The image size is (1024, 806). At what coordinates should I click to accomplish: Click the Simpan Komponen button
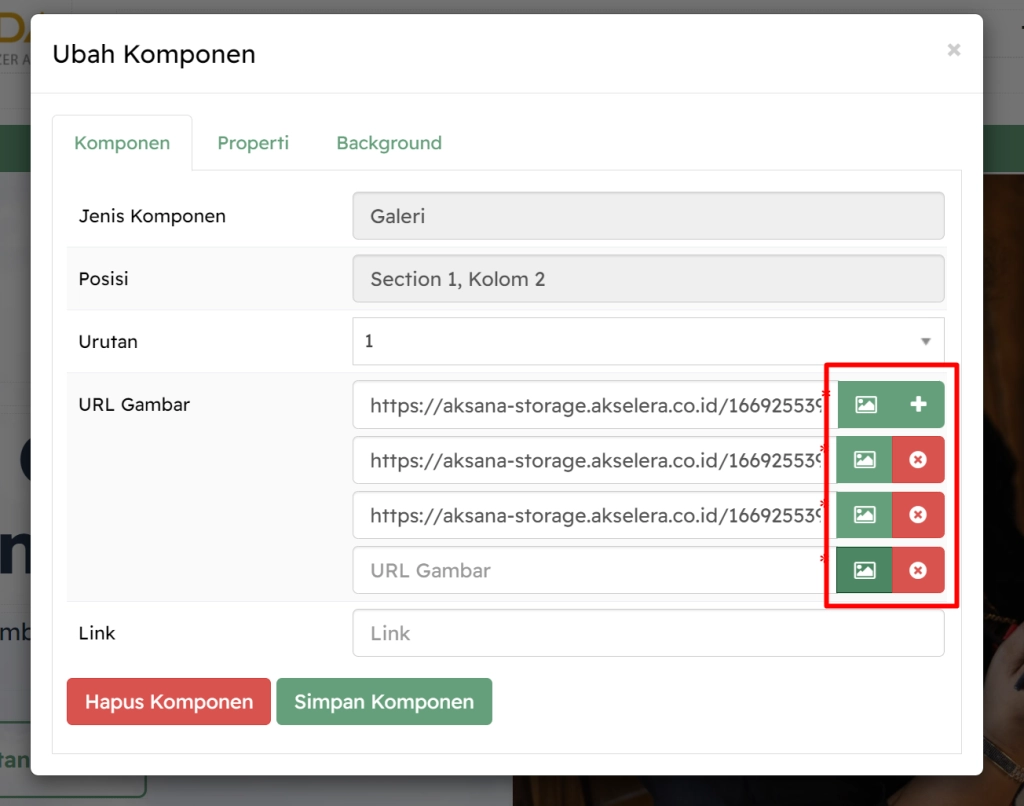pos(384,701)
